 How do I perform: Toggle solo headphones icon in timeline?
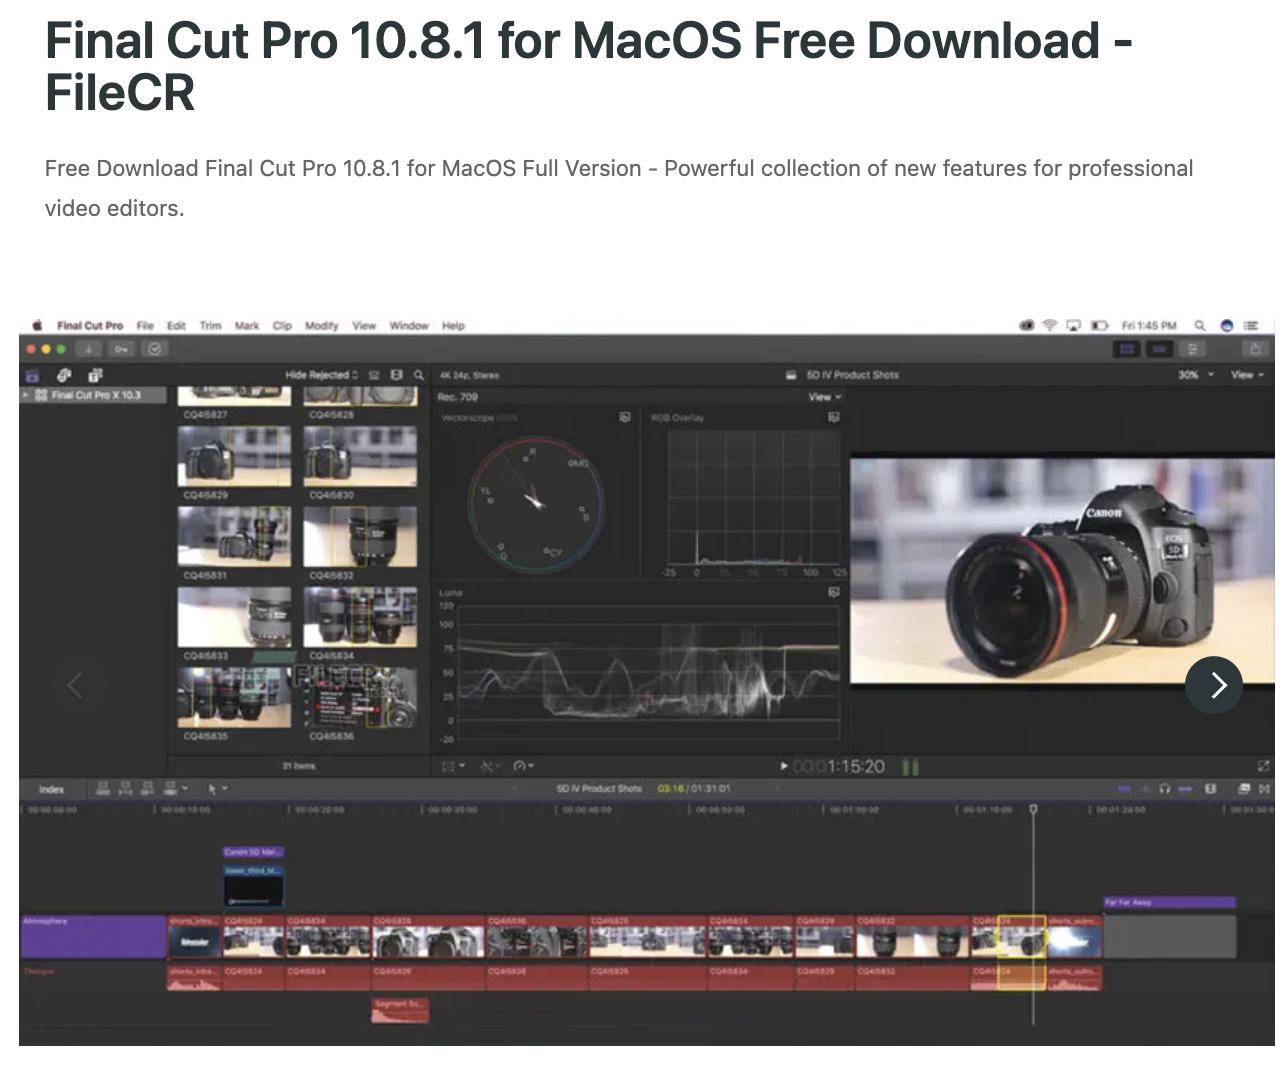1164,789
